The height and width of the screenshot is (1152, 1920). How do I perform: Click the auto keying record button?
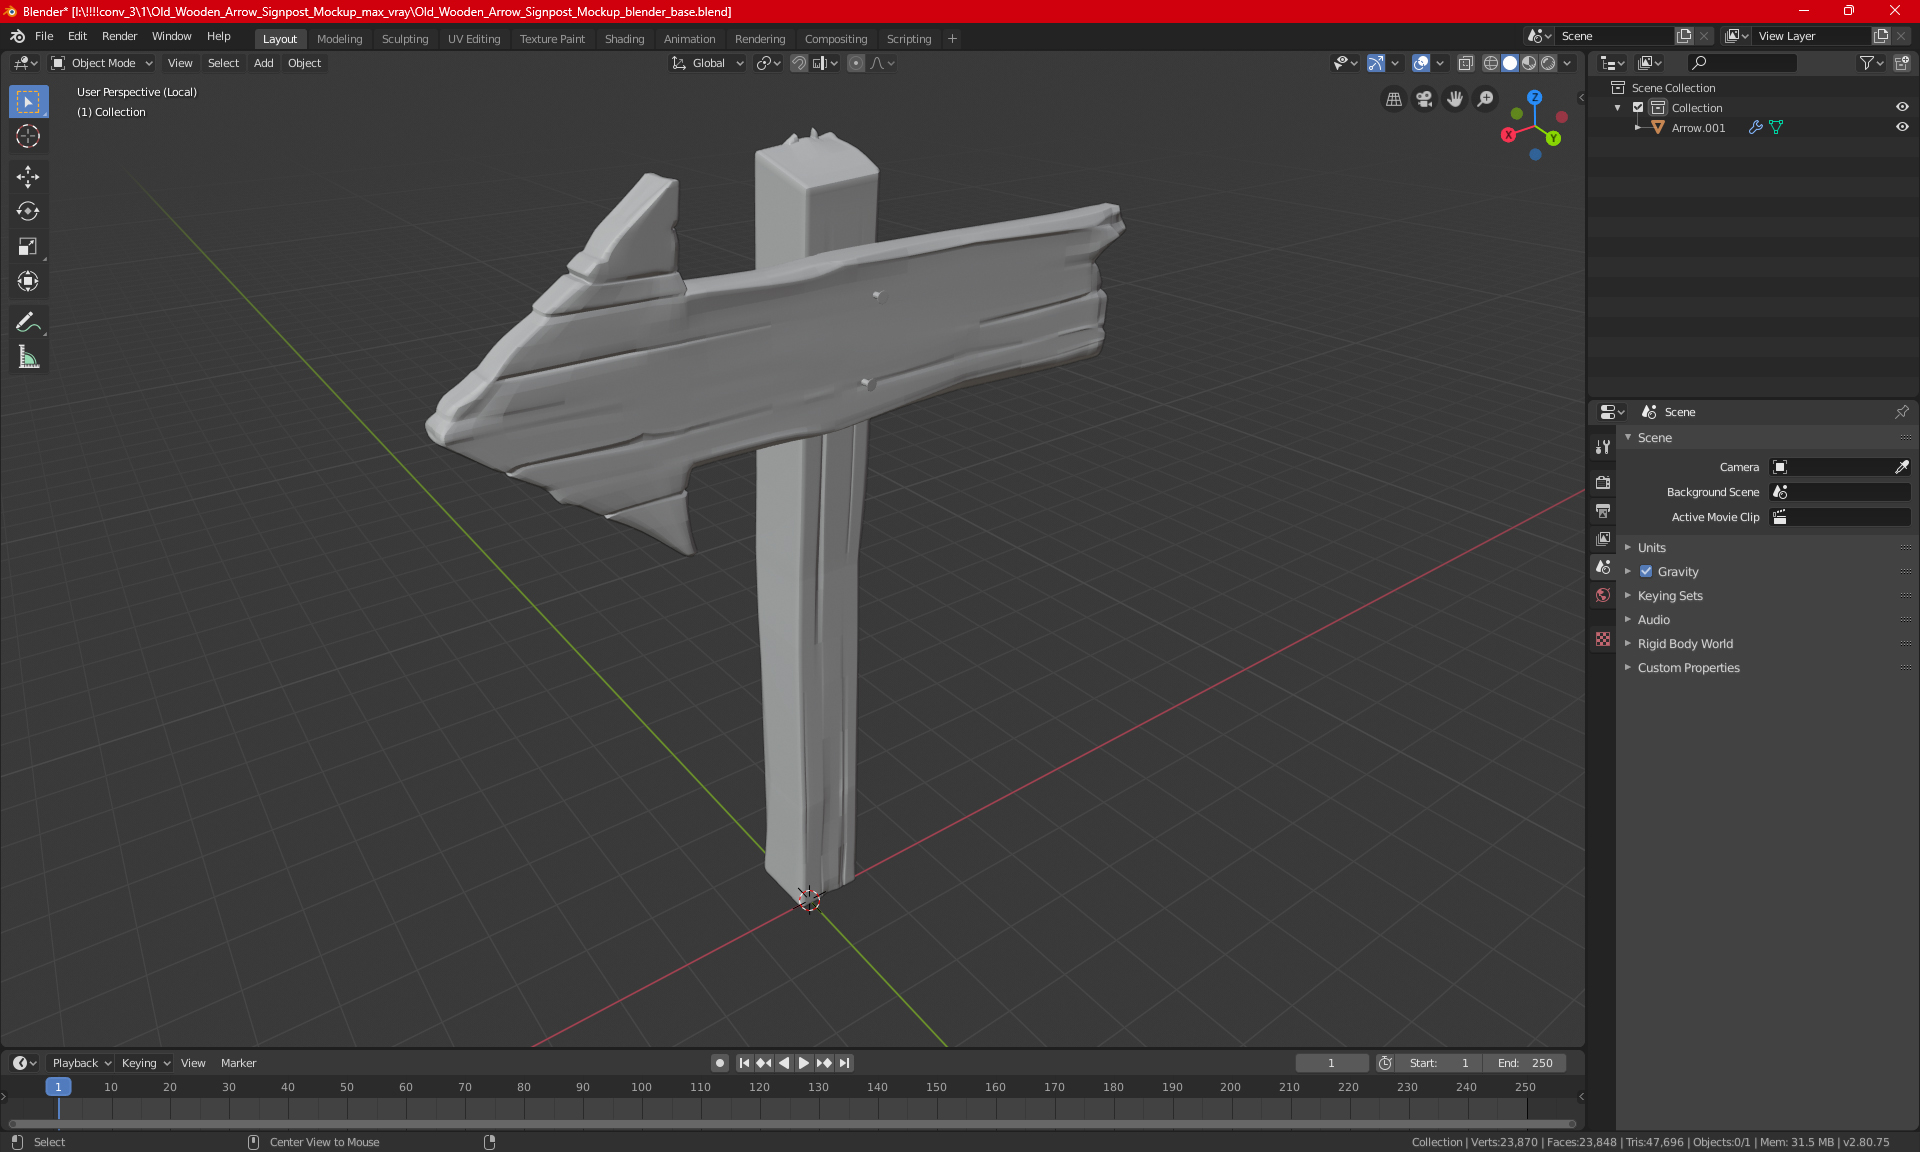point(719,1063)
